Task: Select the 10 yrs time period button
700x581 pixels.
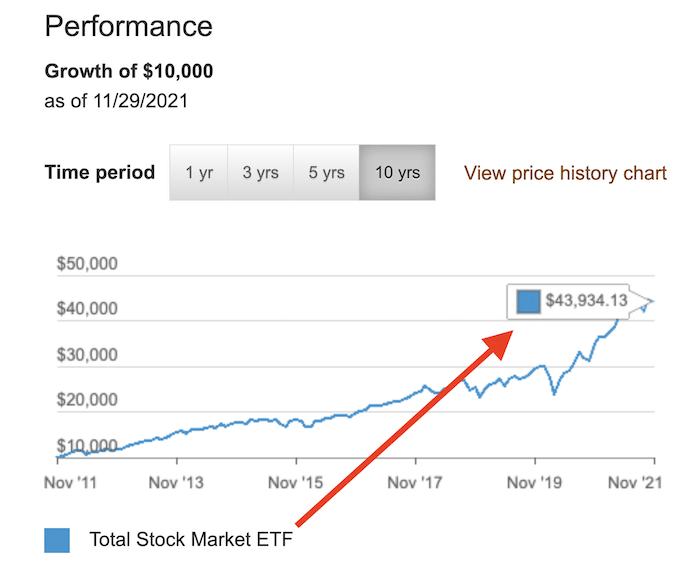Action: click(x=397, y=172)
